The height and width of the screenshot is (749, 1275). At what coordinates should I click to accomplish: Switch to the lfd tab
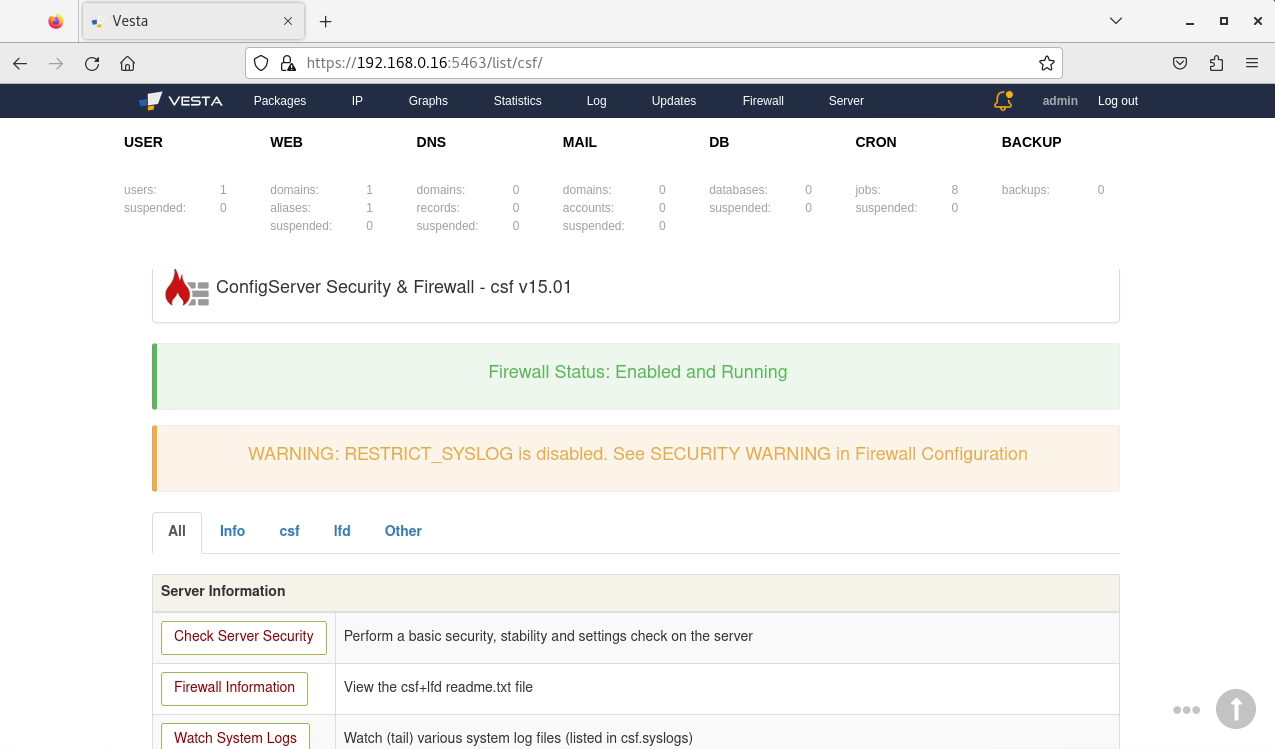point(342,531)
